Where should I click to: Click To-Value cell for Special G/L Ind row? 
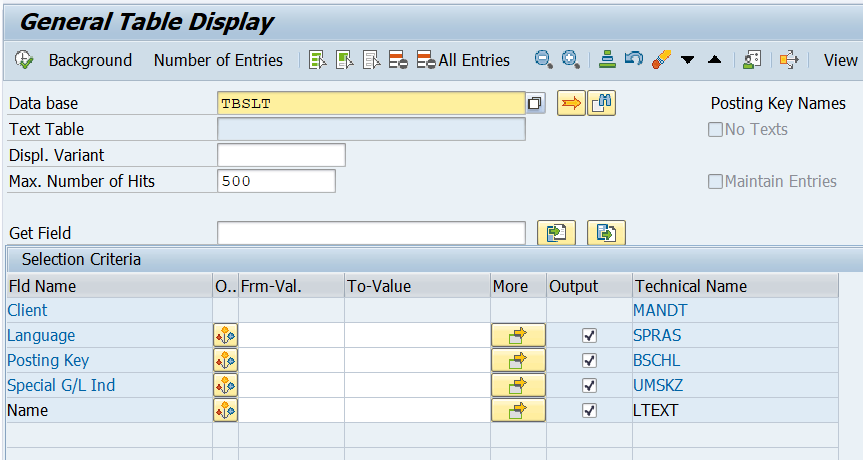(x=418, y=385)
